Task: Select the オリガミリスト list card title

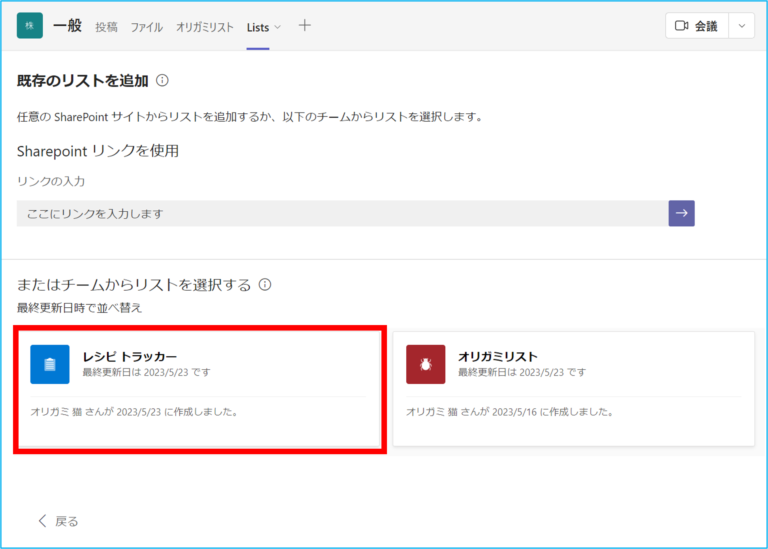Action: 498,356
